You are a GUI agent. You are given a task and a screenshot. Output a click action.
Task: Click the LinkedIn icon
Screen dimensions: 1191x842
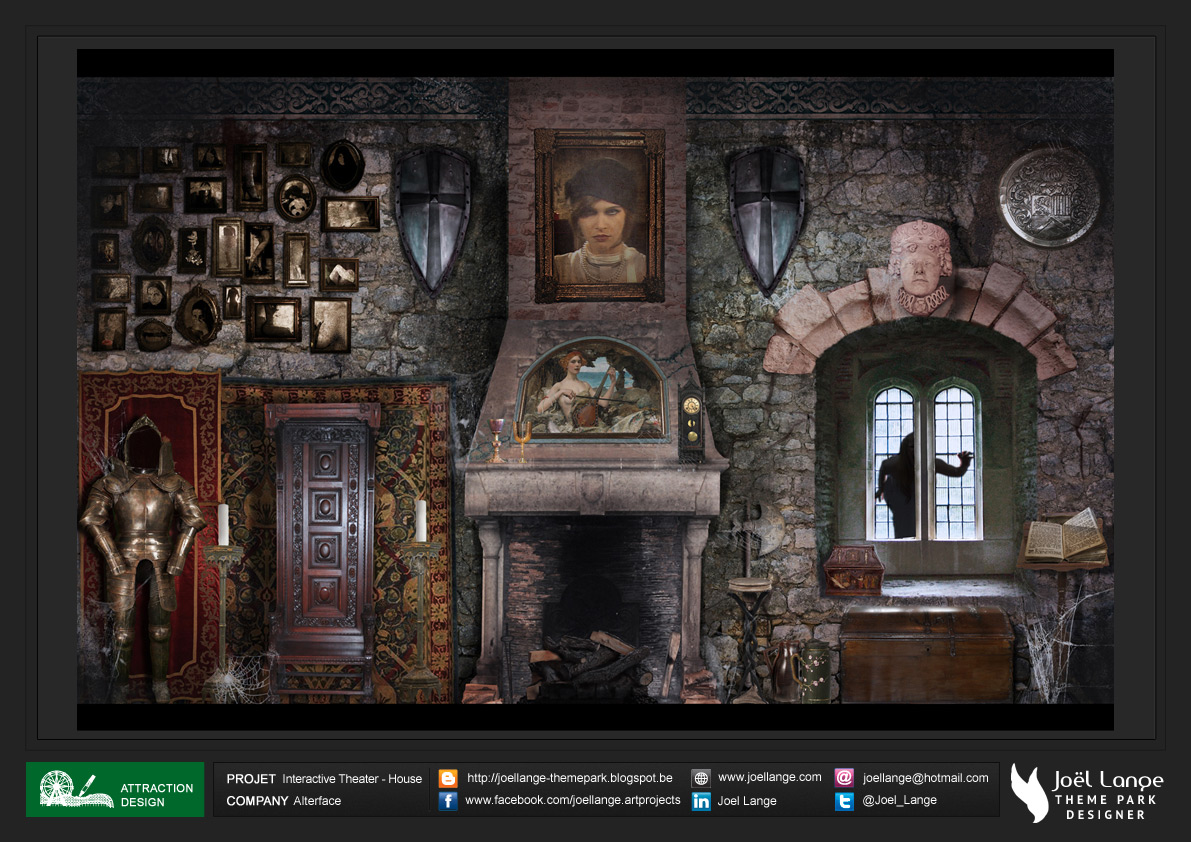701,801
